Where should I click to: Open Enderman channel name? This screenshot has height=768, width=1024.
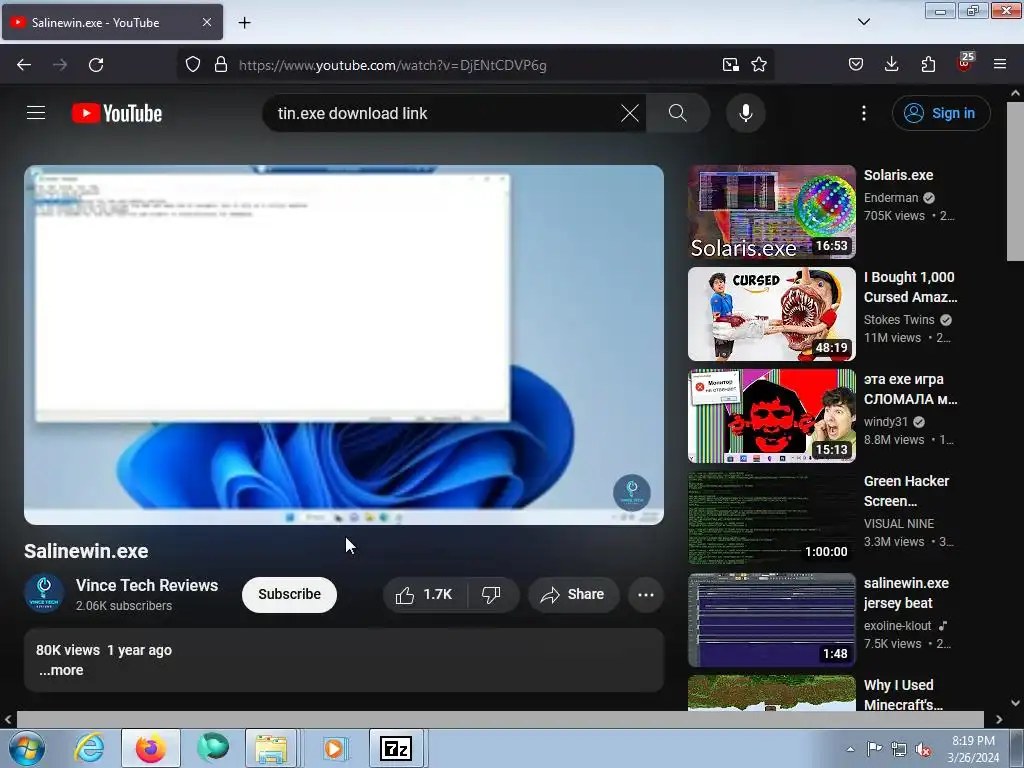tap(891, 197)
